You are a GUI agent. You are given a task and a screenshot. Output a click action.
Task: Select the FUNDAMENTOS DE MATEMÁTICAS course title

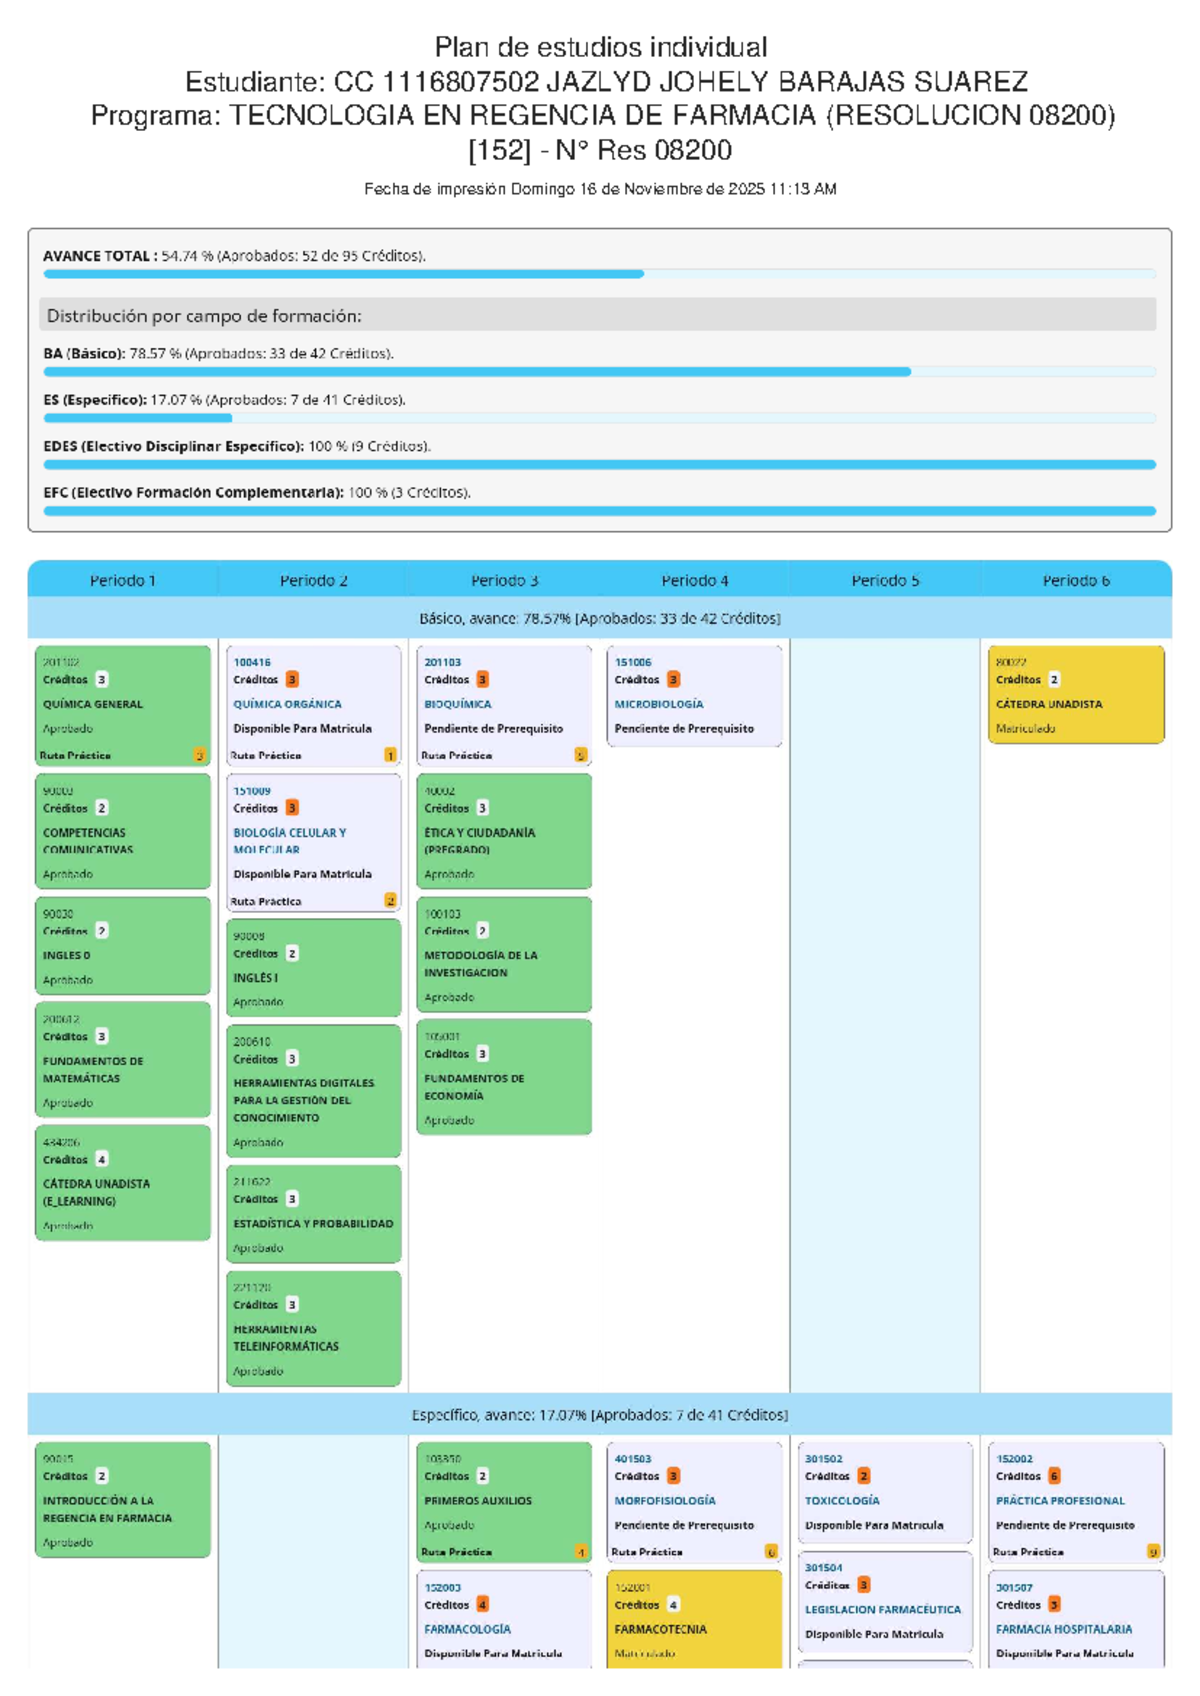tap(93, 1070)
